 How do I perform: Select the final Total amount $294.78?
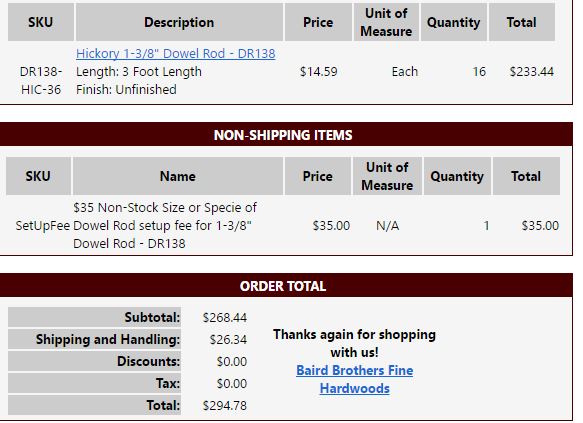tap(225, 406)
